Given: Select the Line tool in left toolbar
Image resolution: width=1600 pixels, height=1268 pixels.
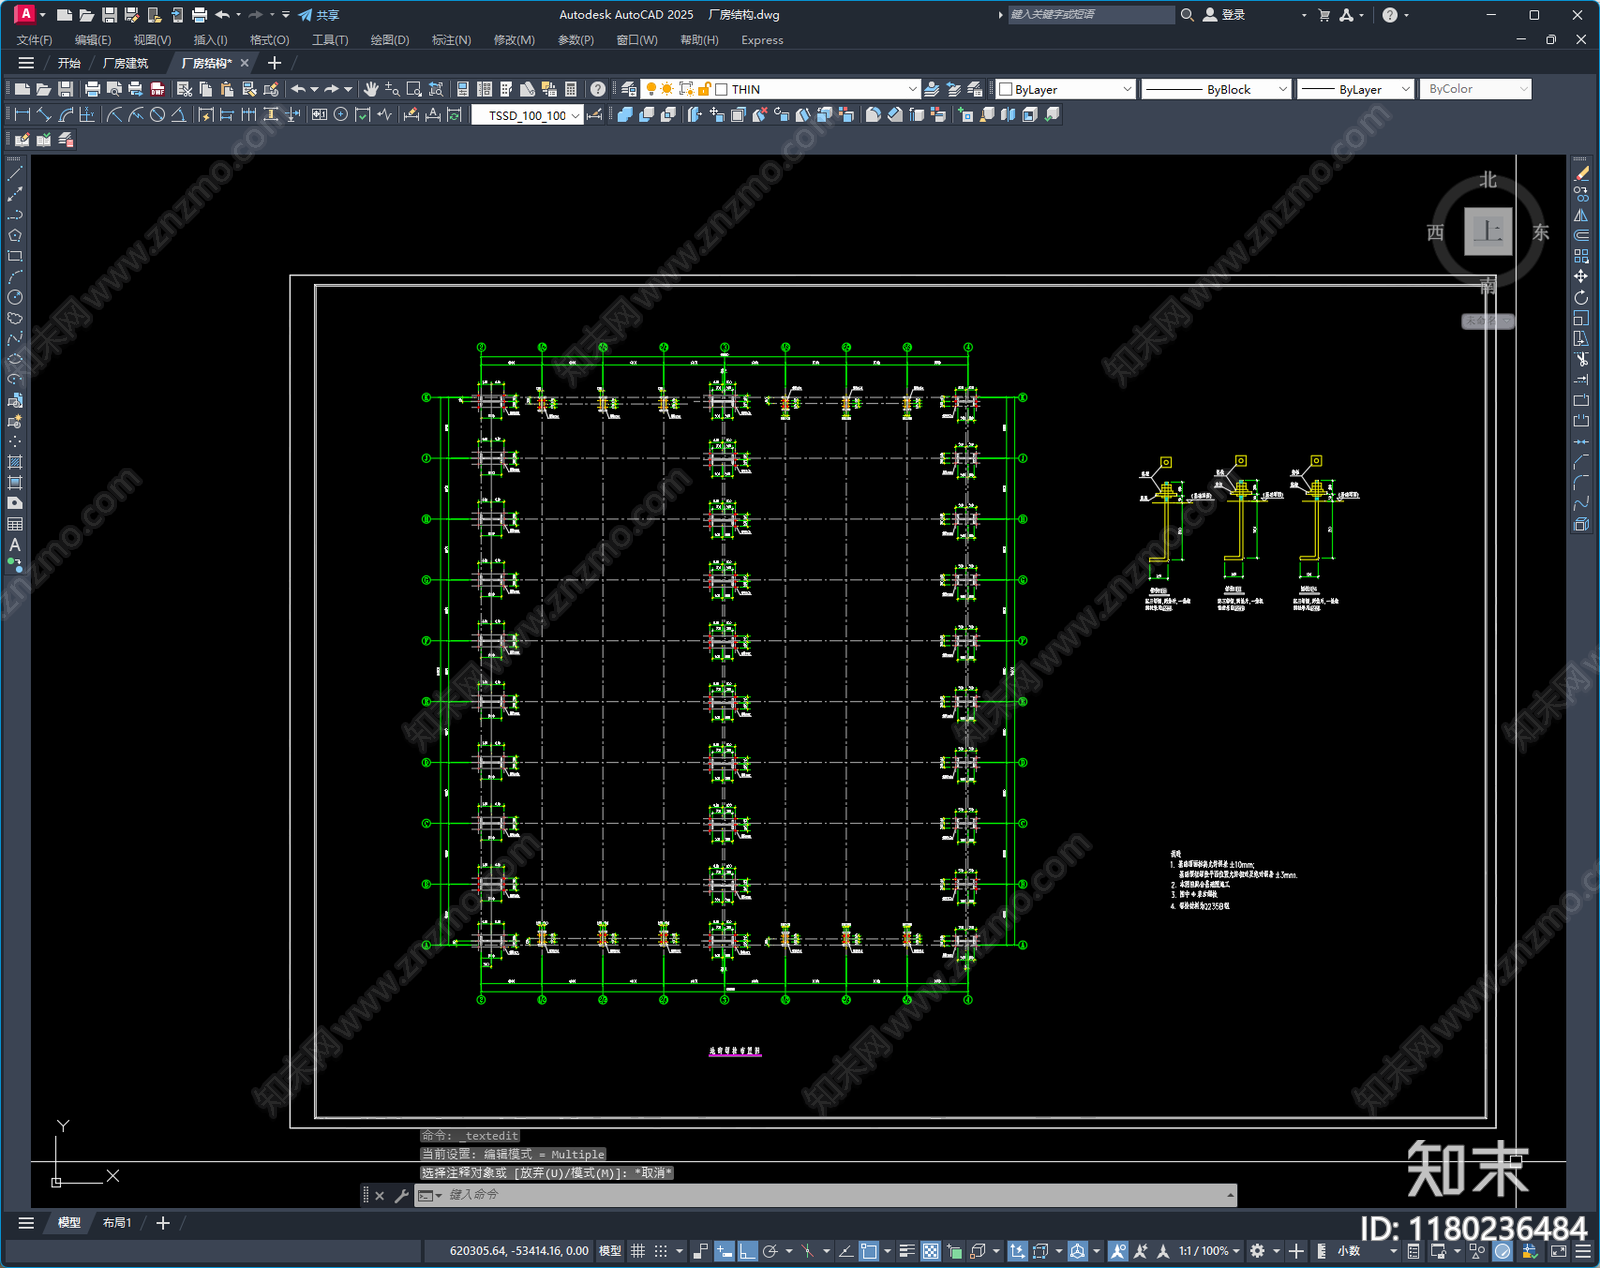Looking at the screenshot, I should pyautogui.click(x=15, y=174).
